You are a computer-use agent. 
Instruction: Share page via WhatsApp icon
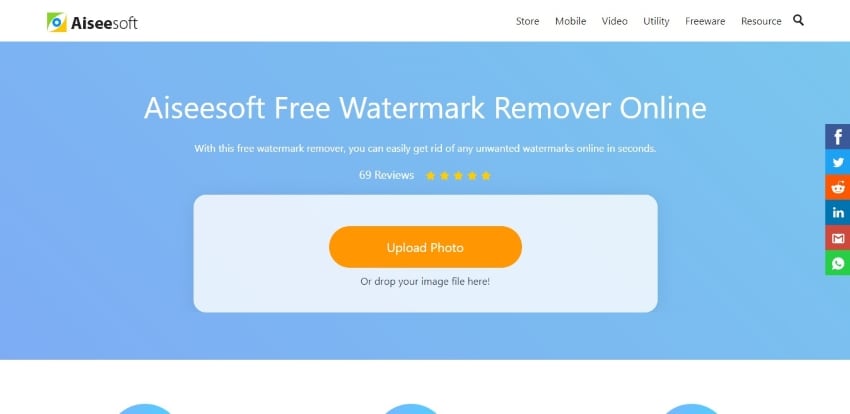point(838,263)
